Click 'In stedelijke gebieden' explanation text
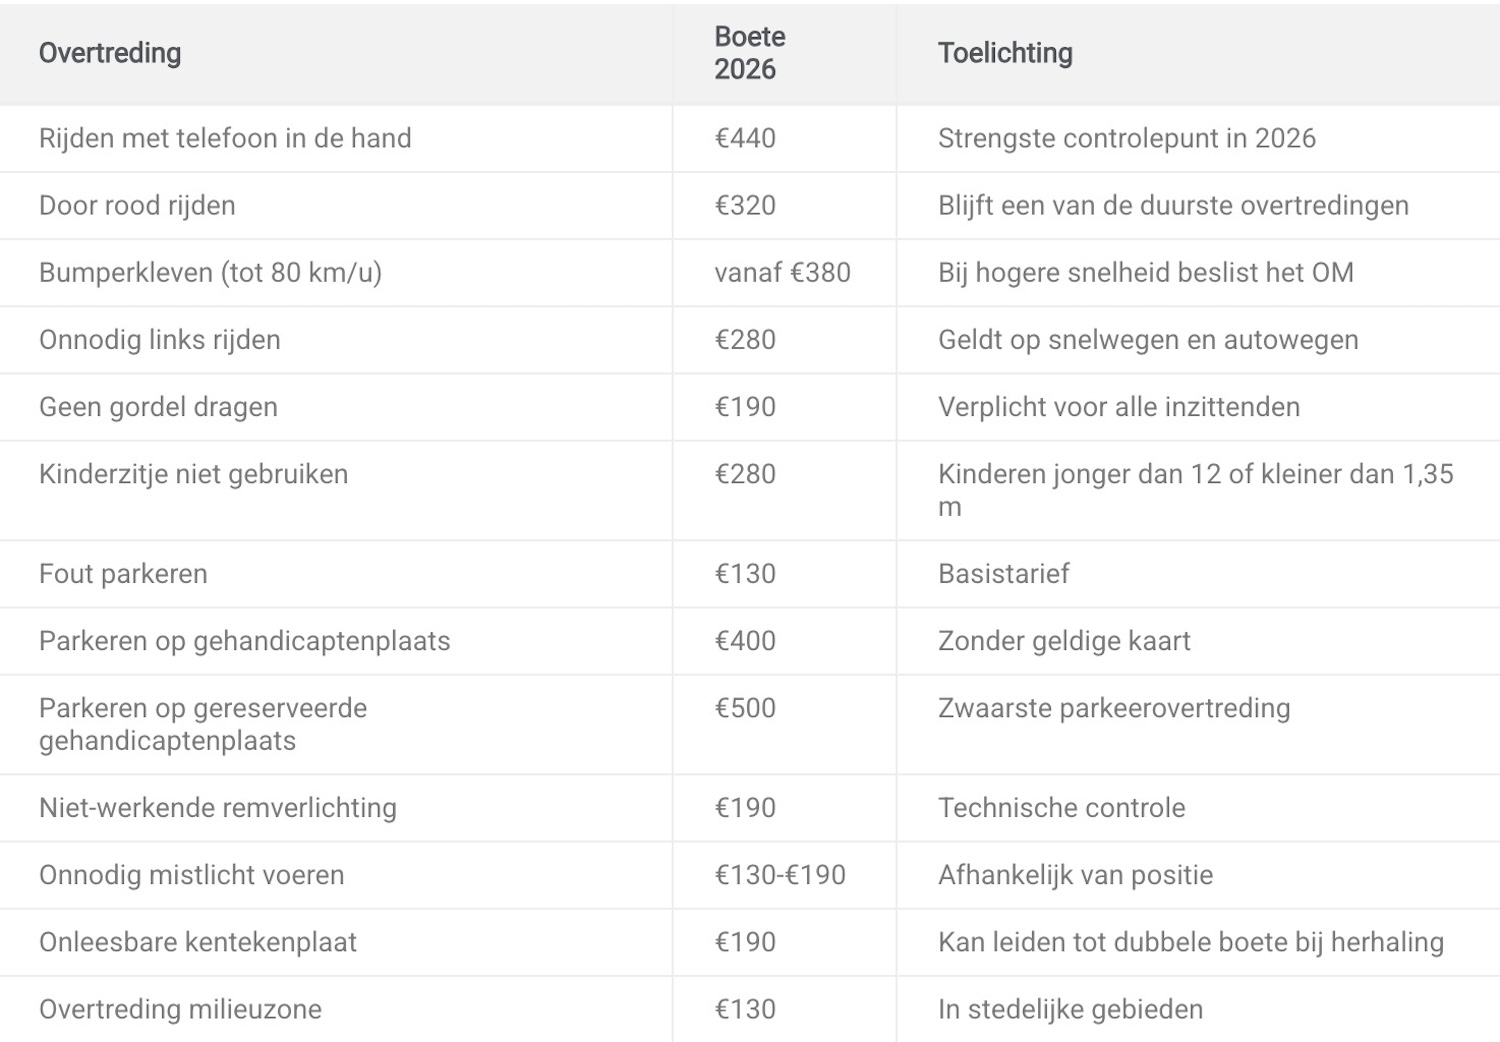Viewport: 1500px width, 1042px height. (1070, 1009)
